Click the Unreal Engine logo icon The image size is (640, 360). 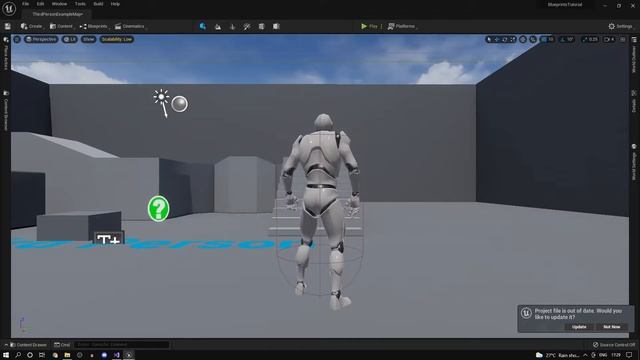point(9,8)
